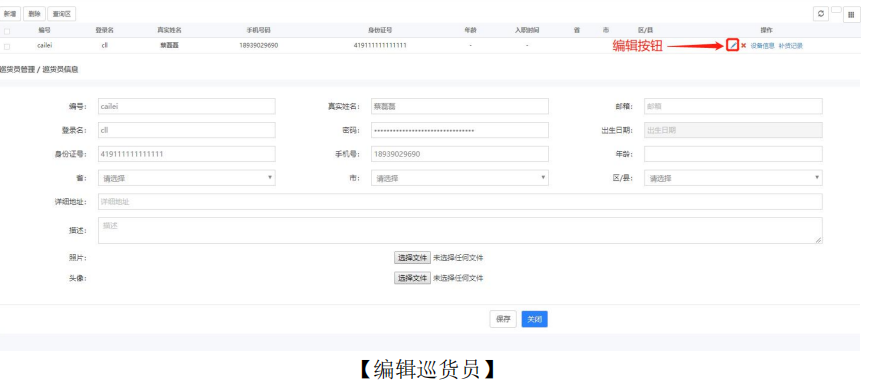Screen dimensions: 878x383
Task: Tick the select-all checkbox in the table header
Action: 7,31
